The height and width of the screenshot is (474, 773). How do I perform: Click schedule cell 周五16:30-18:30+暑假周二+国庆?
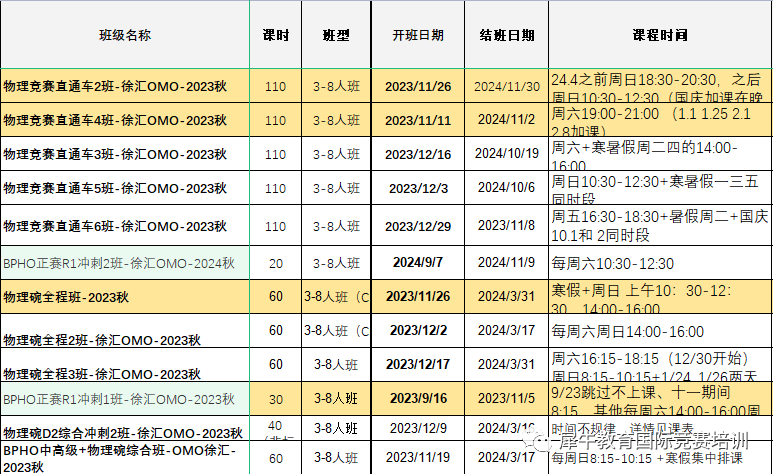pyautogui.click(x=660, y=225)
